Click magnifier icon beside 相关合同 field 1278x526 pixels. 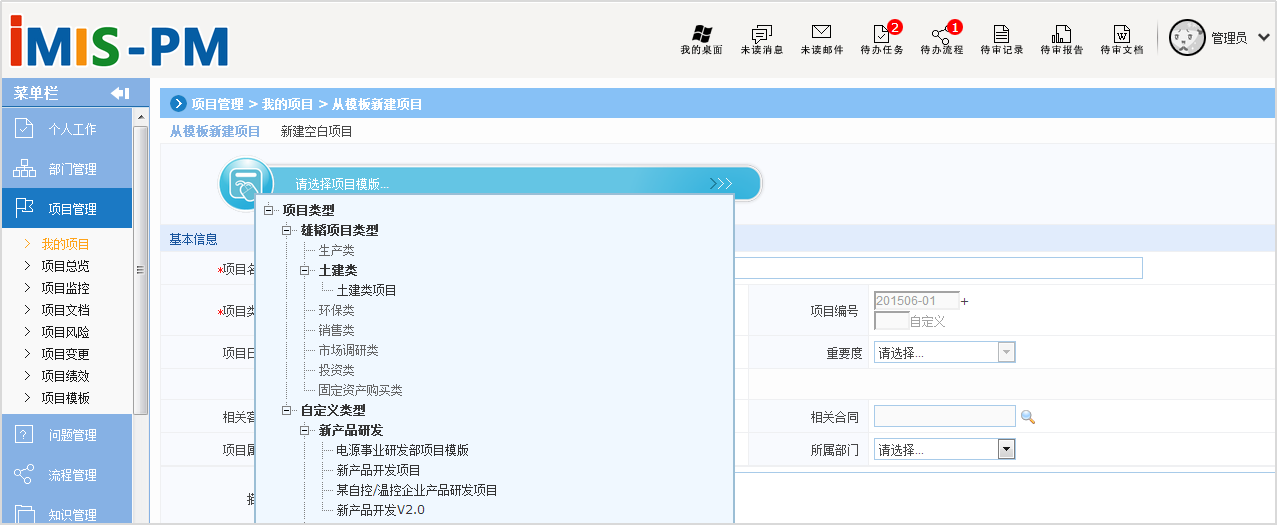pos(1027,417)
